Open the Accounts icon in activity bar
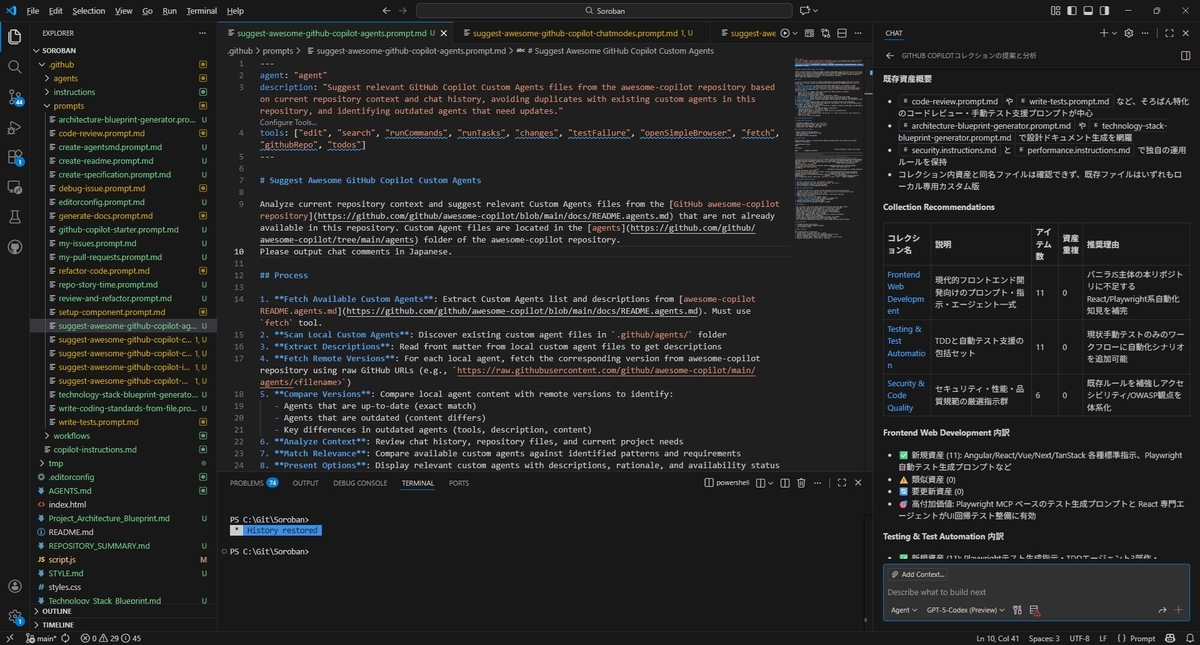1200x645 pixels. click(x=15, y=587)
